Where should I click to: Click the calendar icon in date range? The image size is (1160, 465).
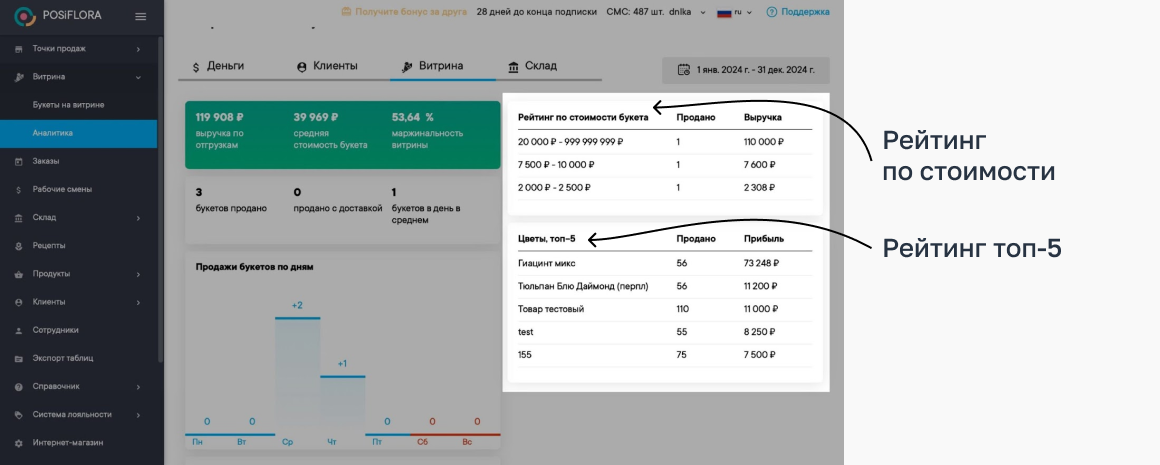point(684,70)
